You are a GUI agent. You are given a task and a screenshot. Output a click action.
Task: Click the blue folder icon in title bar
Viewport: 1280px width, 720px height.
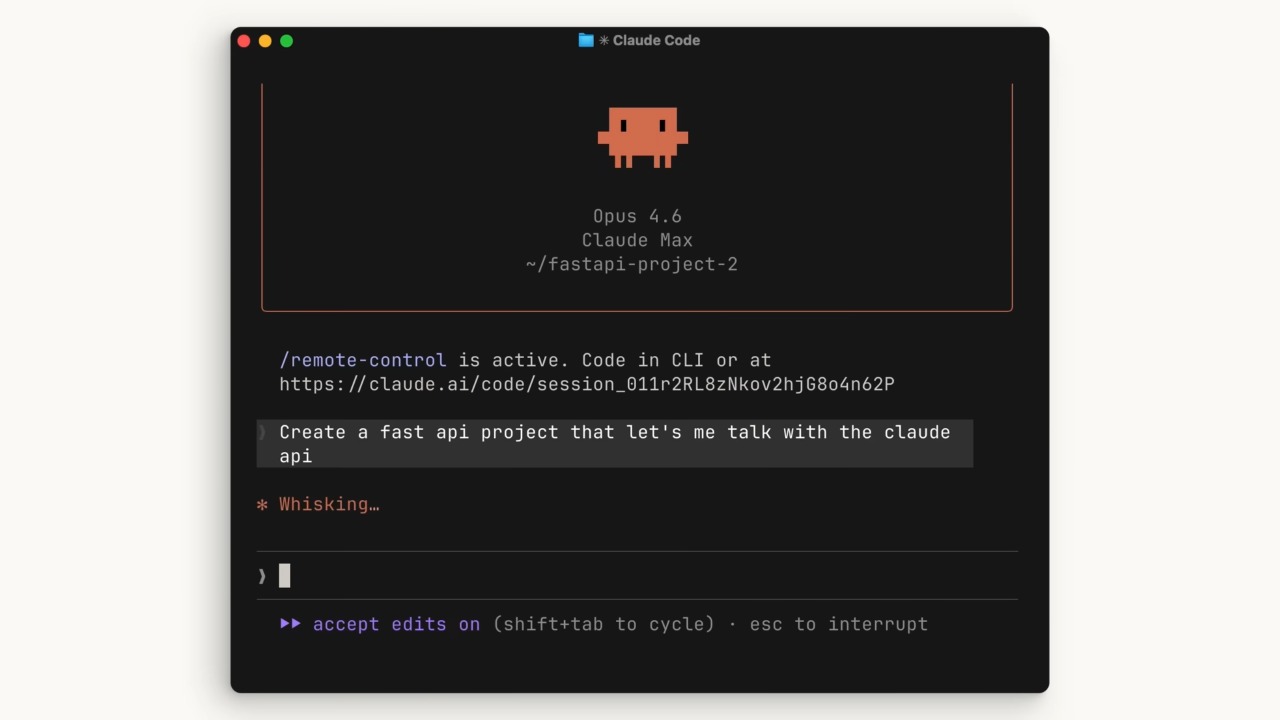[x=586, y=40]
